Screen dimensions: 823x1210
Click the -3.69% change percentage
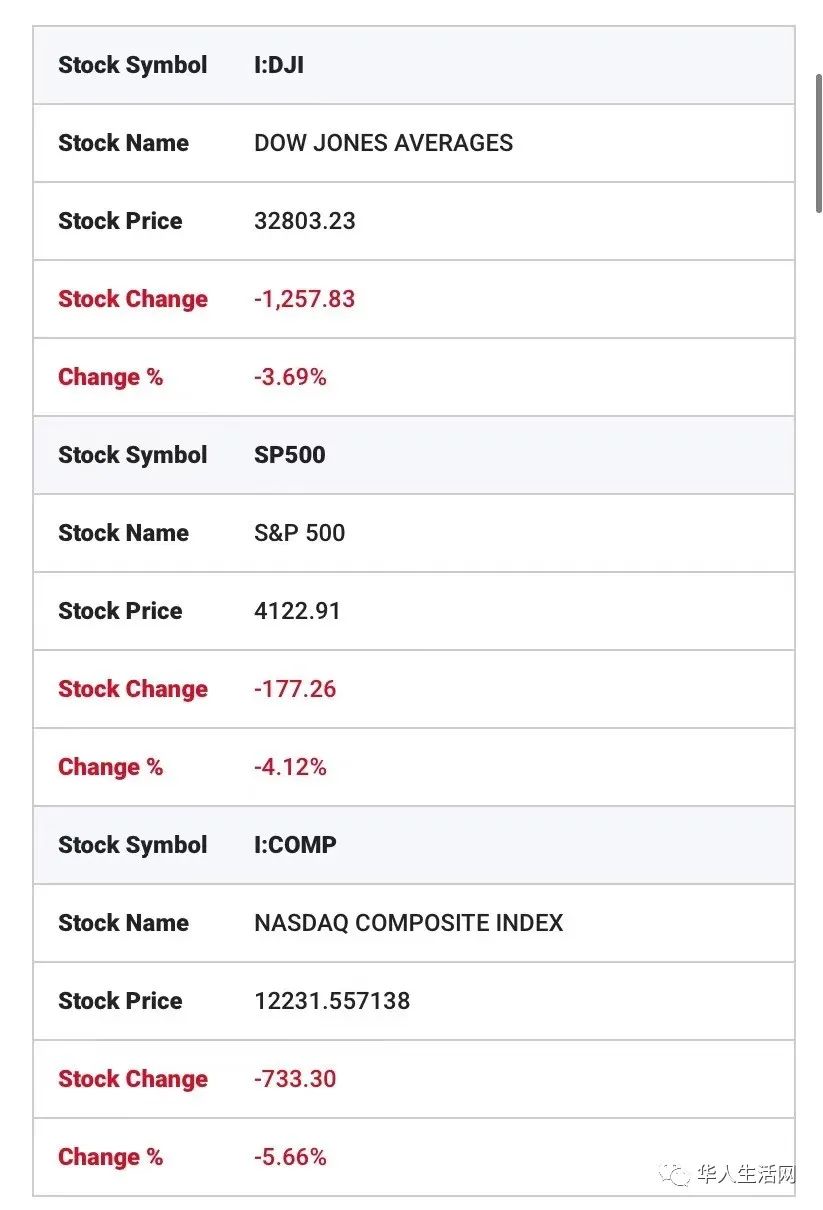pos(290,377)
